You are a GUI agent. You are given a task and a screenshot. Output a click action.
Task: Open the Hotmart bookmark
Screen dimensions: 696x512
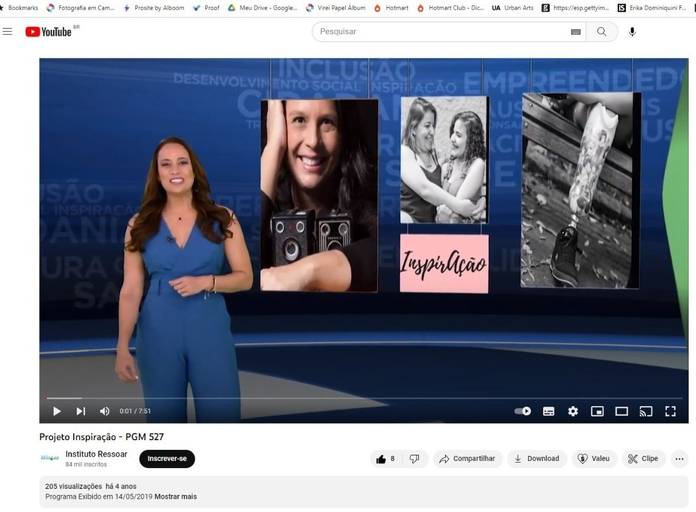(391, 7)
